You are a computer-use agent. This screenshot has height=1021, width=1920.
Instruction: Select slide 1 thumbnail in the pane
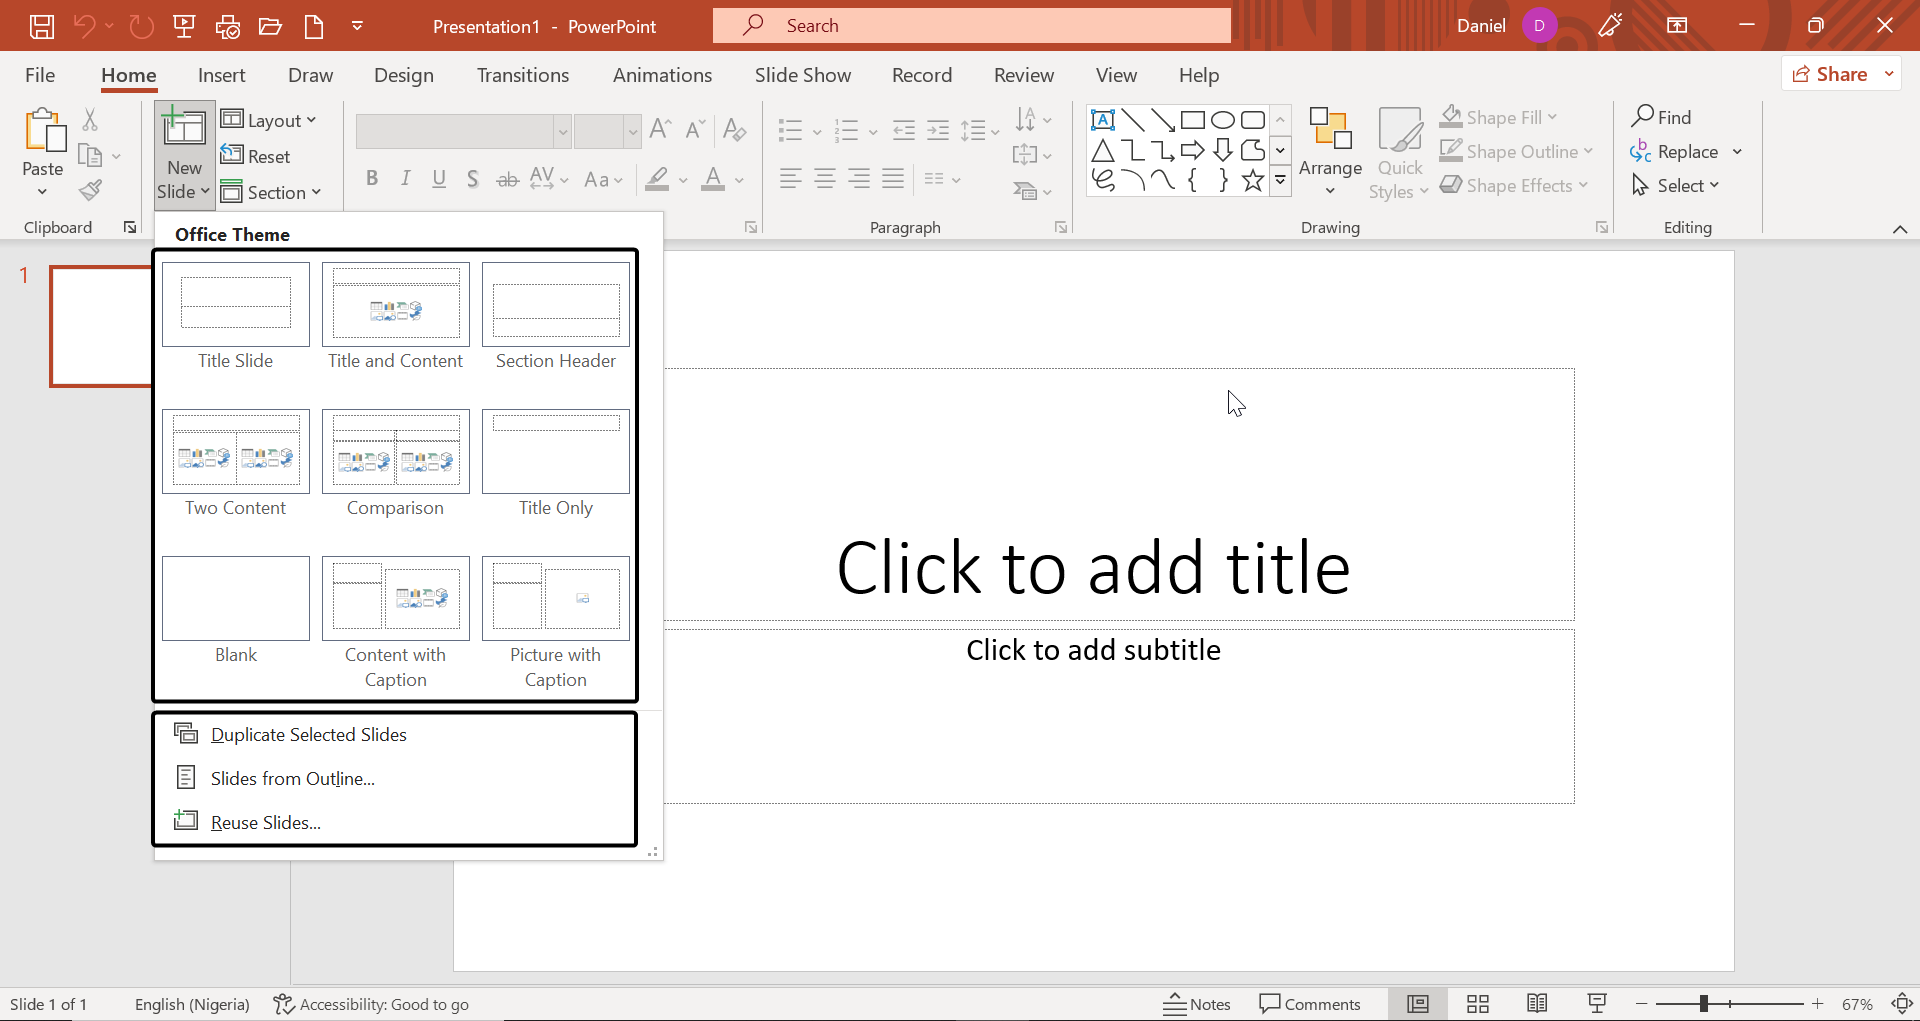100,326
